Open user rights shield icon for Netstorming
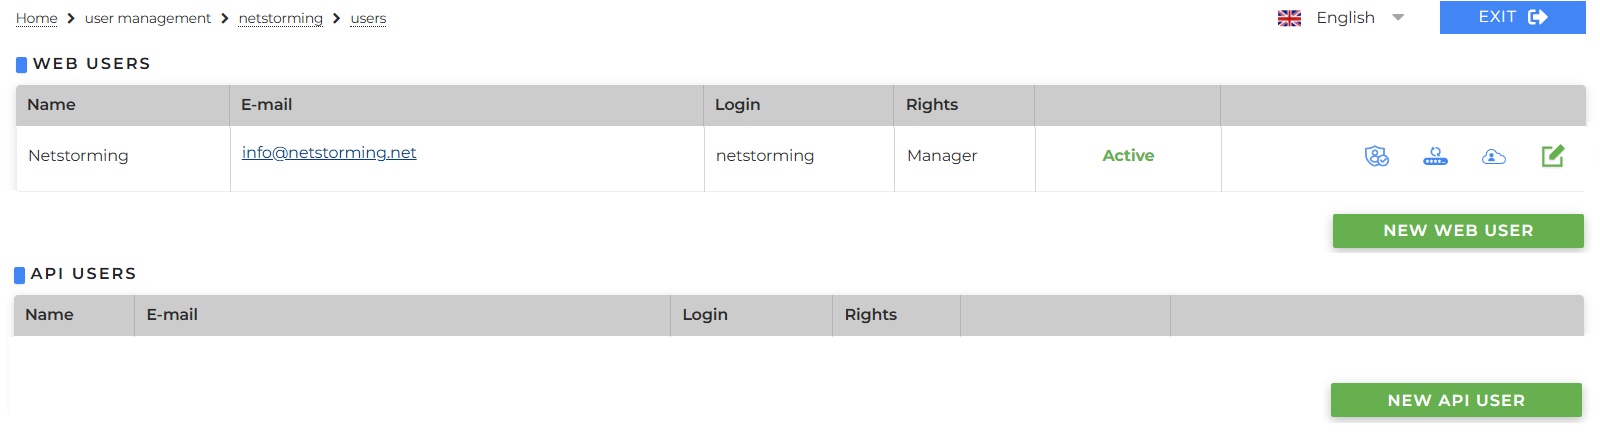 (x=1377, y=156)
